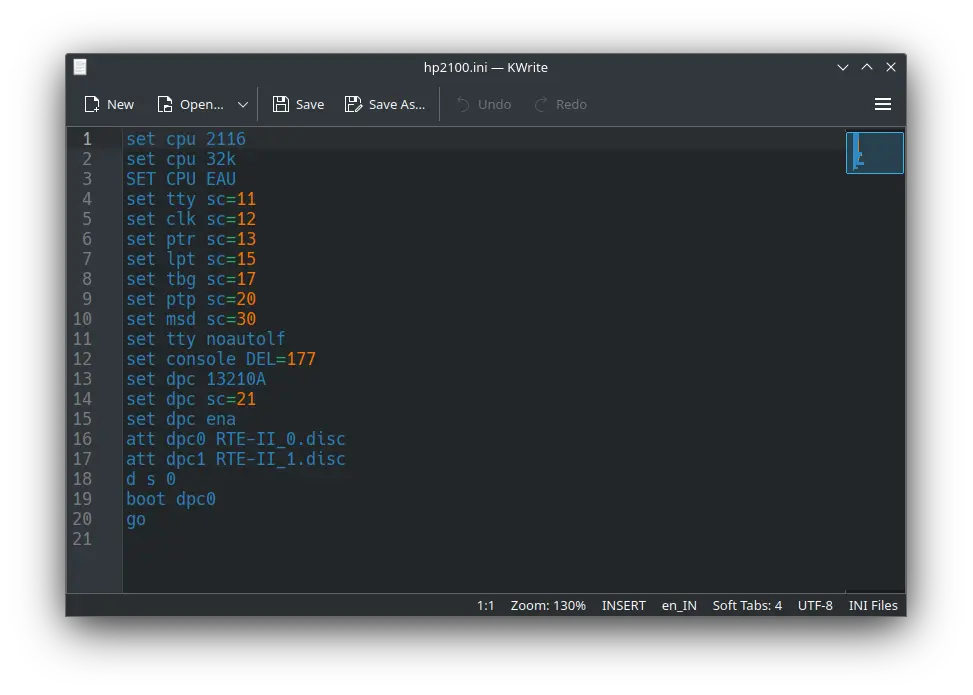Viewport: 973px width, 695px height.
Task: Open the UTF-8 encoding selector
Action: coord(815,605)
